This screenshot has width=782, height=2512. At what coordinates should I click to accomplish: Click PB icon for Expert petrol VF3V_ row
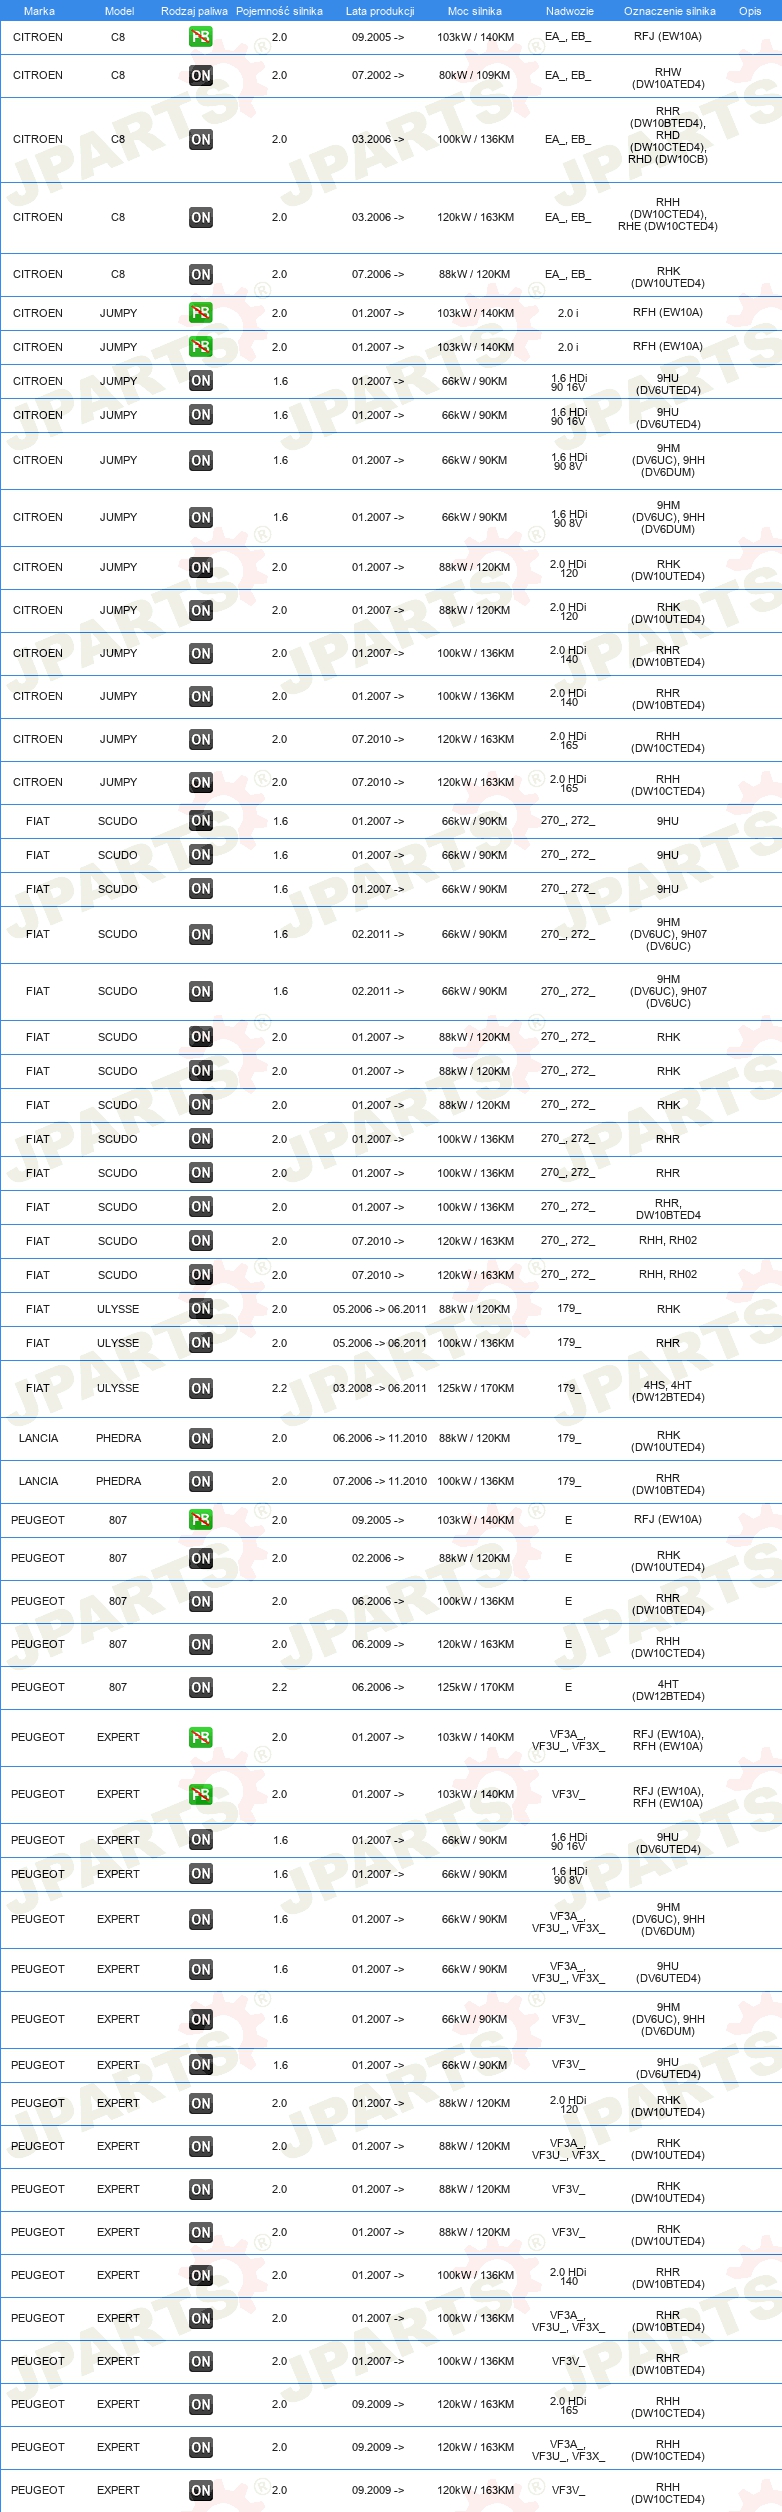[201, 1794]
